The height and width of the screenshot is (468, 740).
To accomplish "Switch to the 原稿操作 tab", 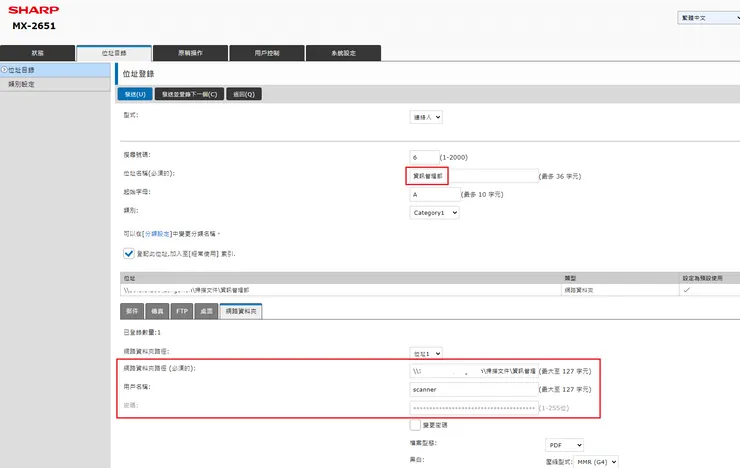I will click(190, 53).
